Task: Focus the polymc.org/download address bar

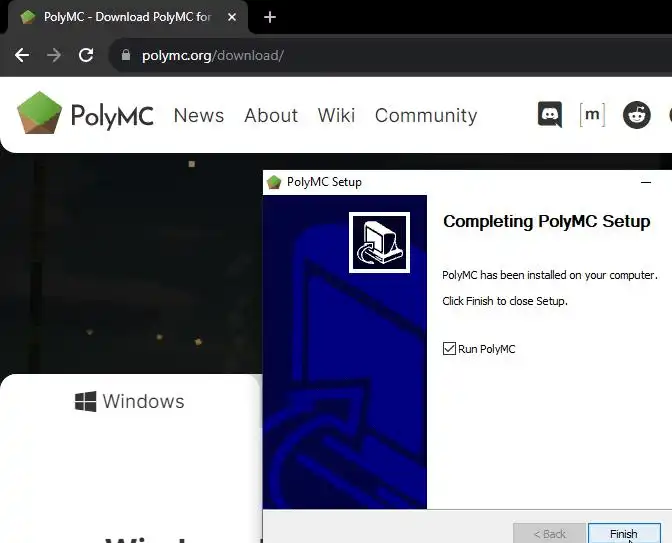Action: click(390, 55)
